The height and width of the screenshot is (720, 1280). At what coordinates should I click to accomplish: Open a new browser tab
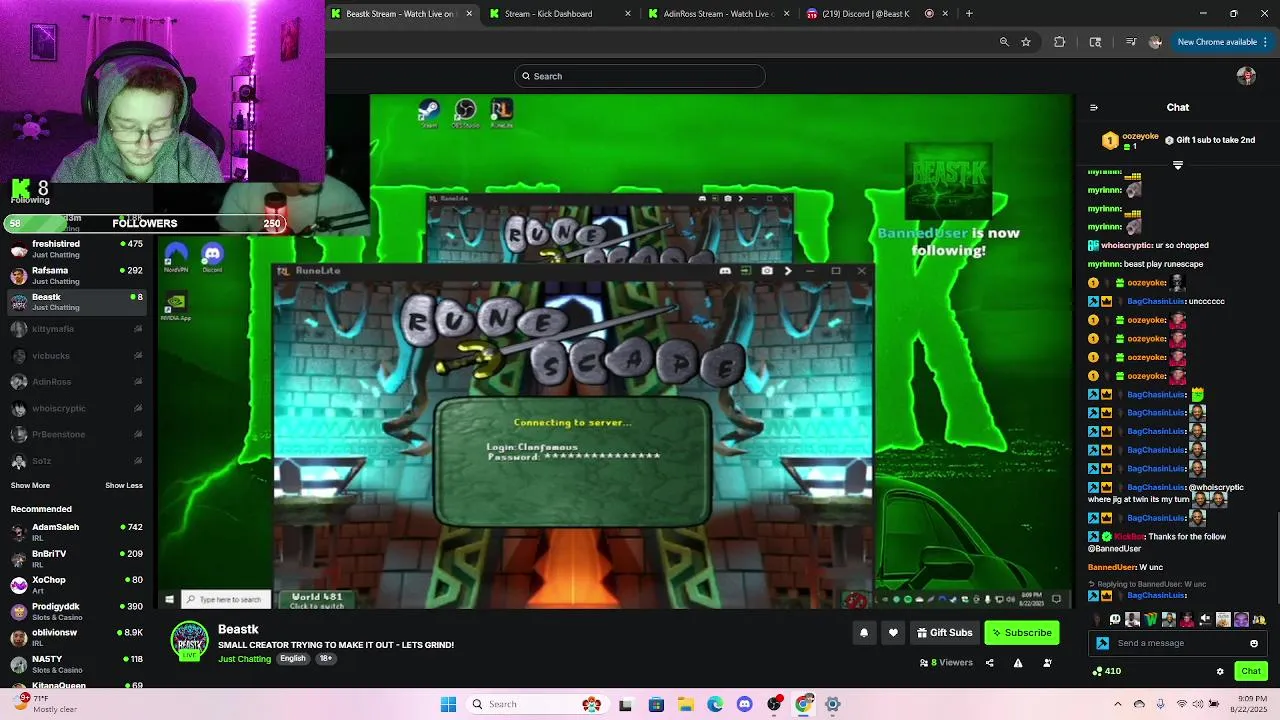(969, 13)
